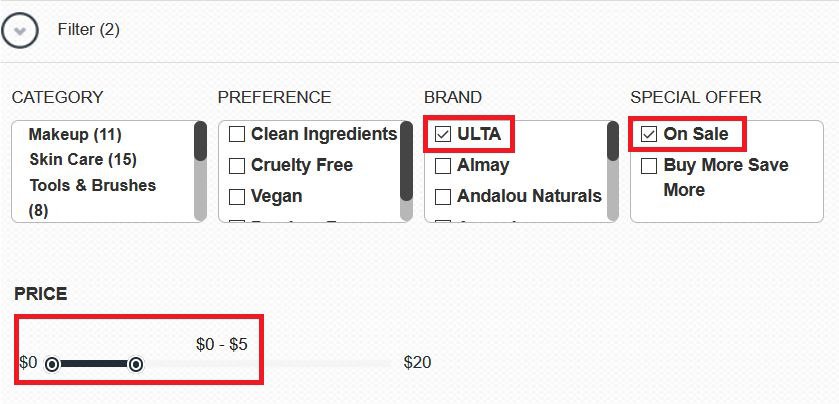Screen dimensions: 839x404
Task: Check the Vegan preference box
Action: 237,196
